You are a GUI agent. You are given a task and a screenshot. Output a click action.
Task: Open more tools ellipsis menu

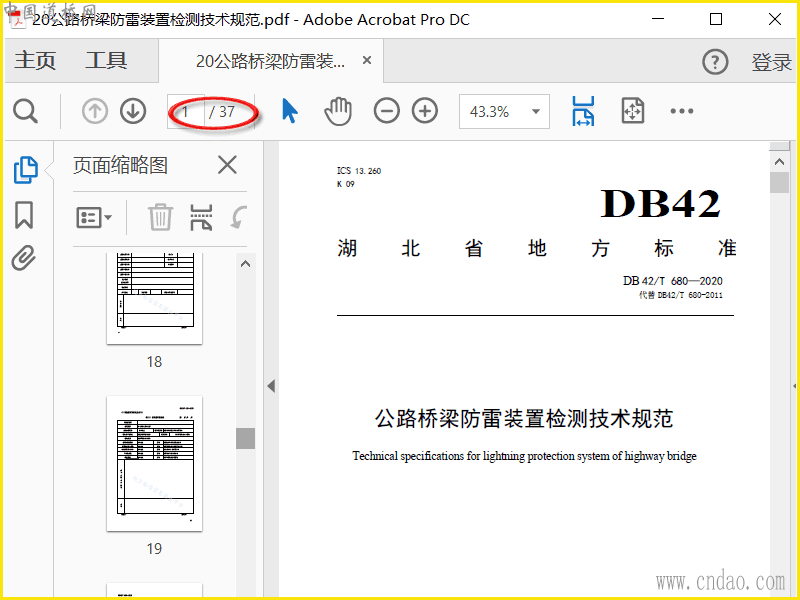pos(682,111)
